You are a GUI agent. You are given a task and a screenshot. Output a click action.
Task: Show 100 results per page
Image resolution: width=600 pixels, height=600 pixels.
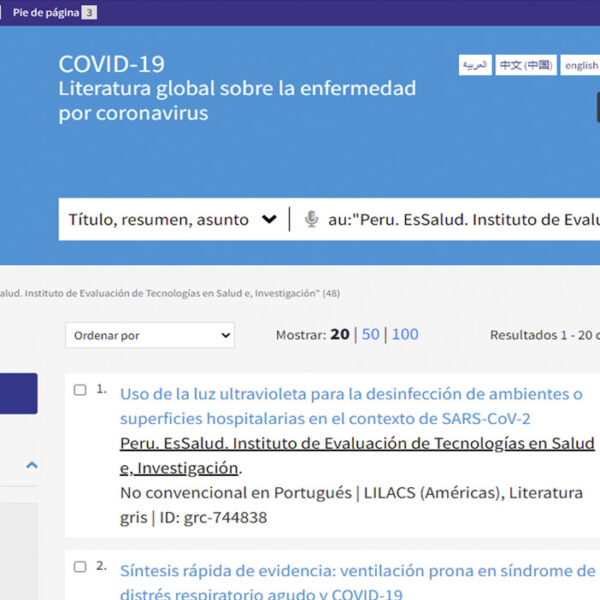point(405,334)
